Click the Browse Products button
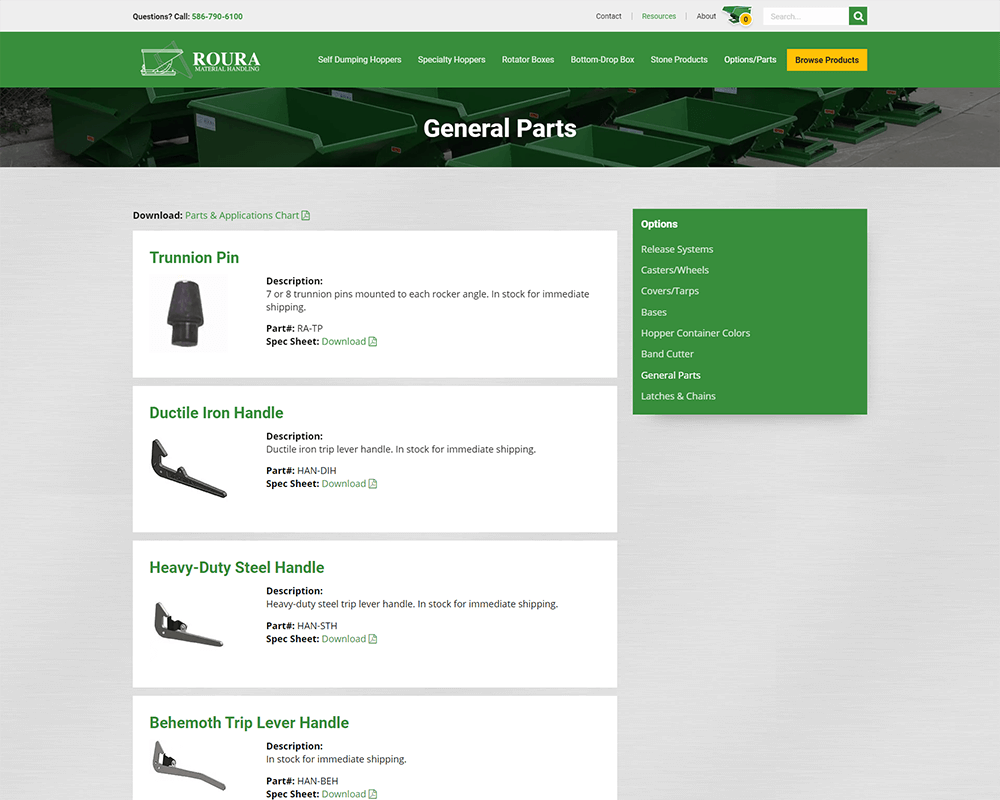The height and width of the screenshot is (800, 1000). (x=826, y=60)
